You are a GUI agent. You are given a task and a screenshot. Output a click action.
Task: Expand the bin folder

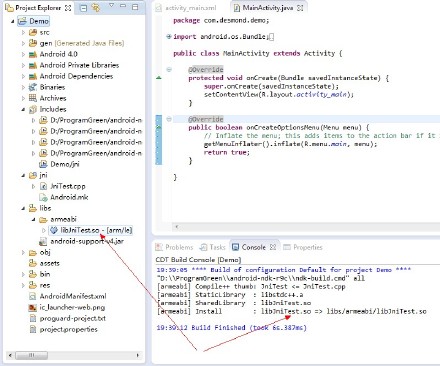pos(23,274)
